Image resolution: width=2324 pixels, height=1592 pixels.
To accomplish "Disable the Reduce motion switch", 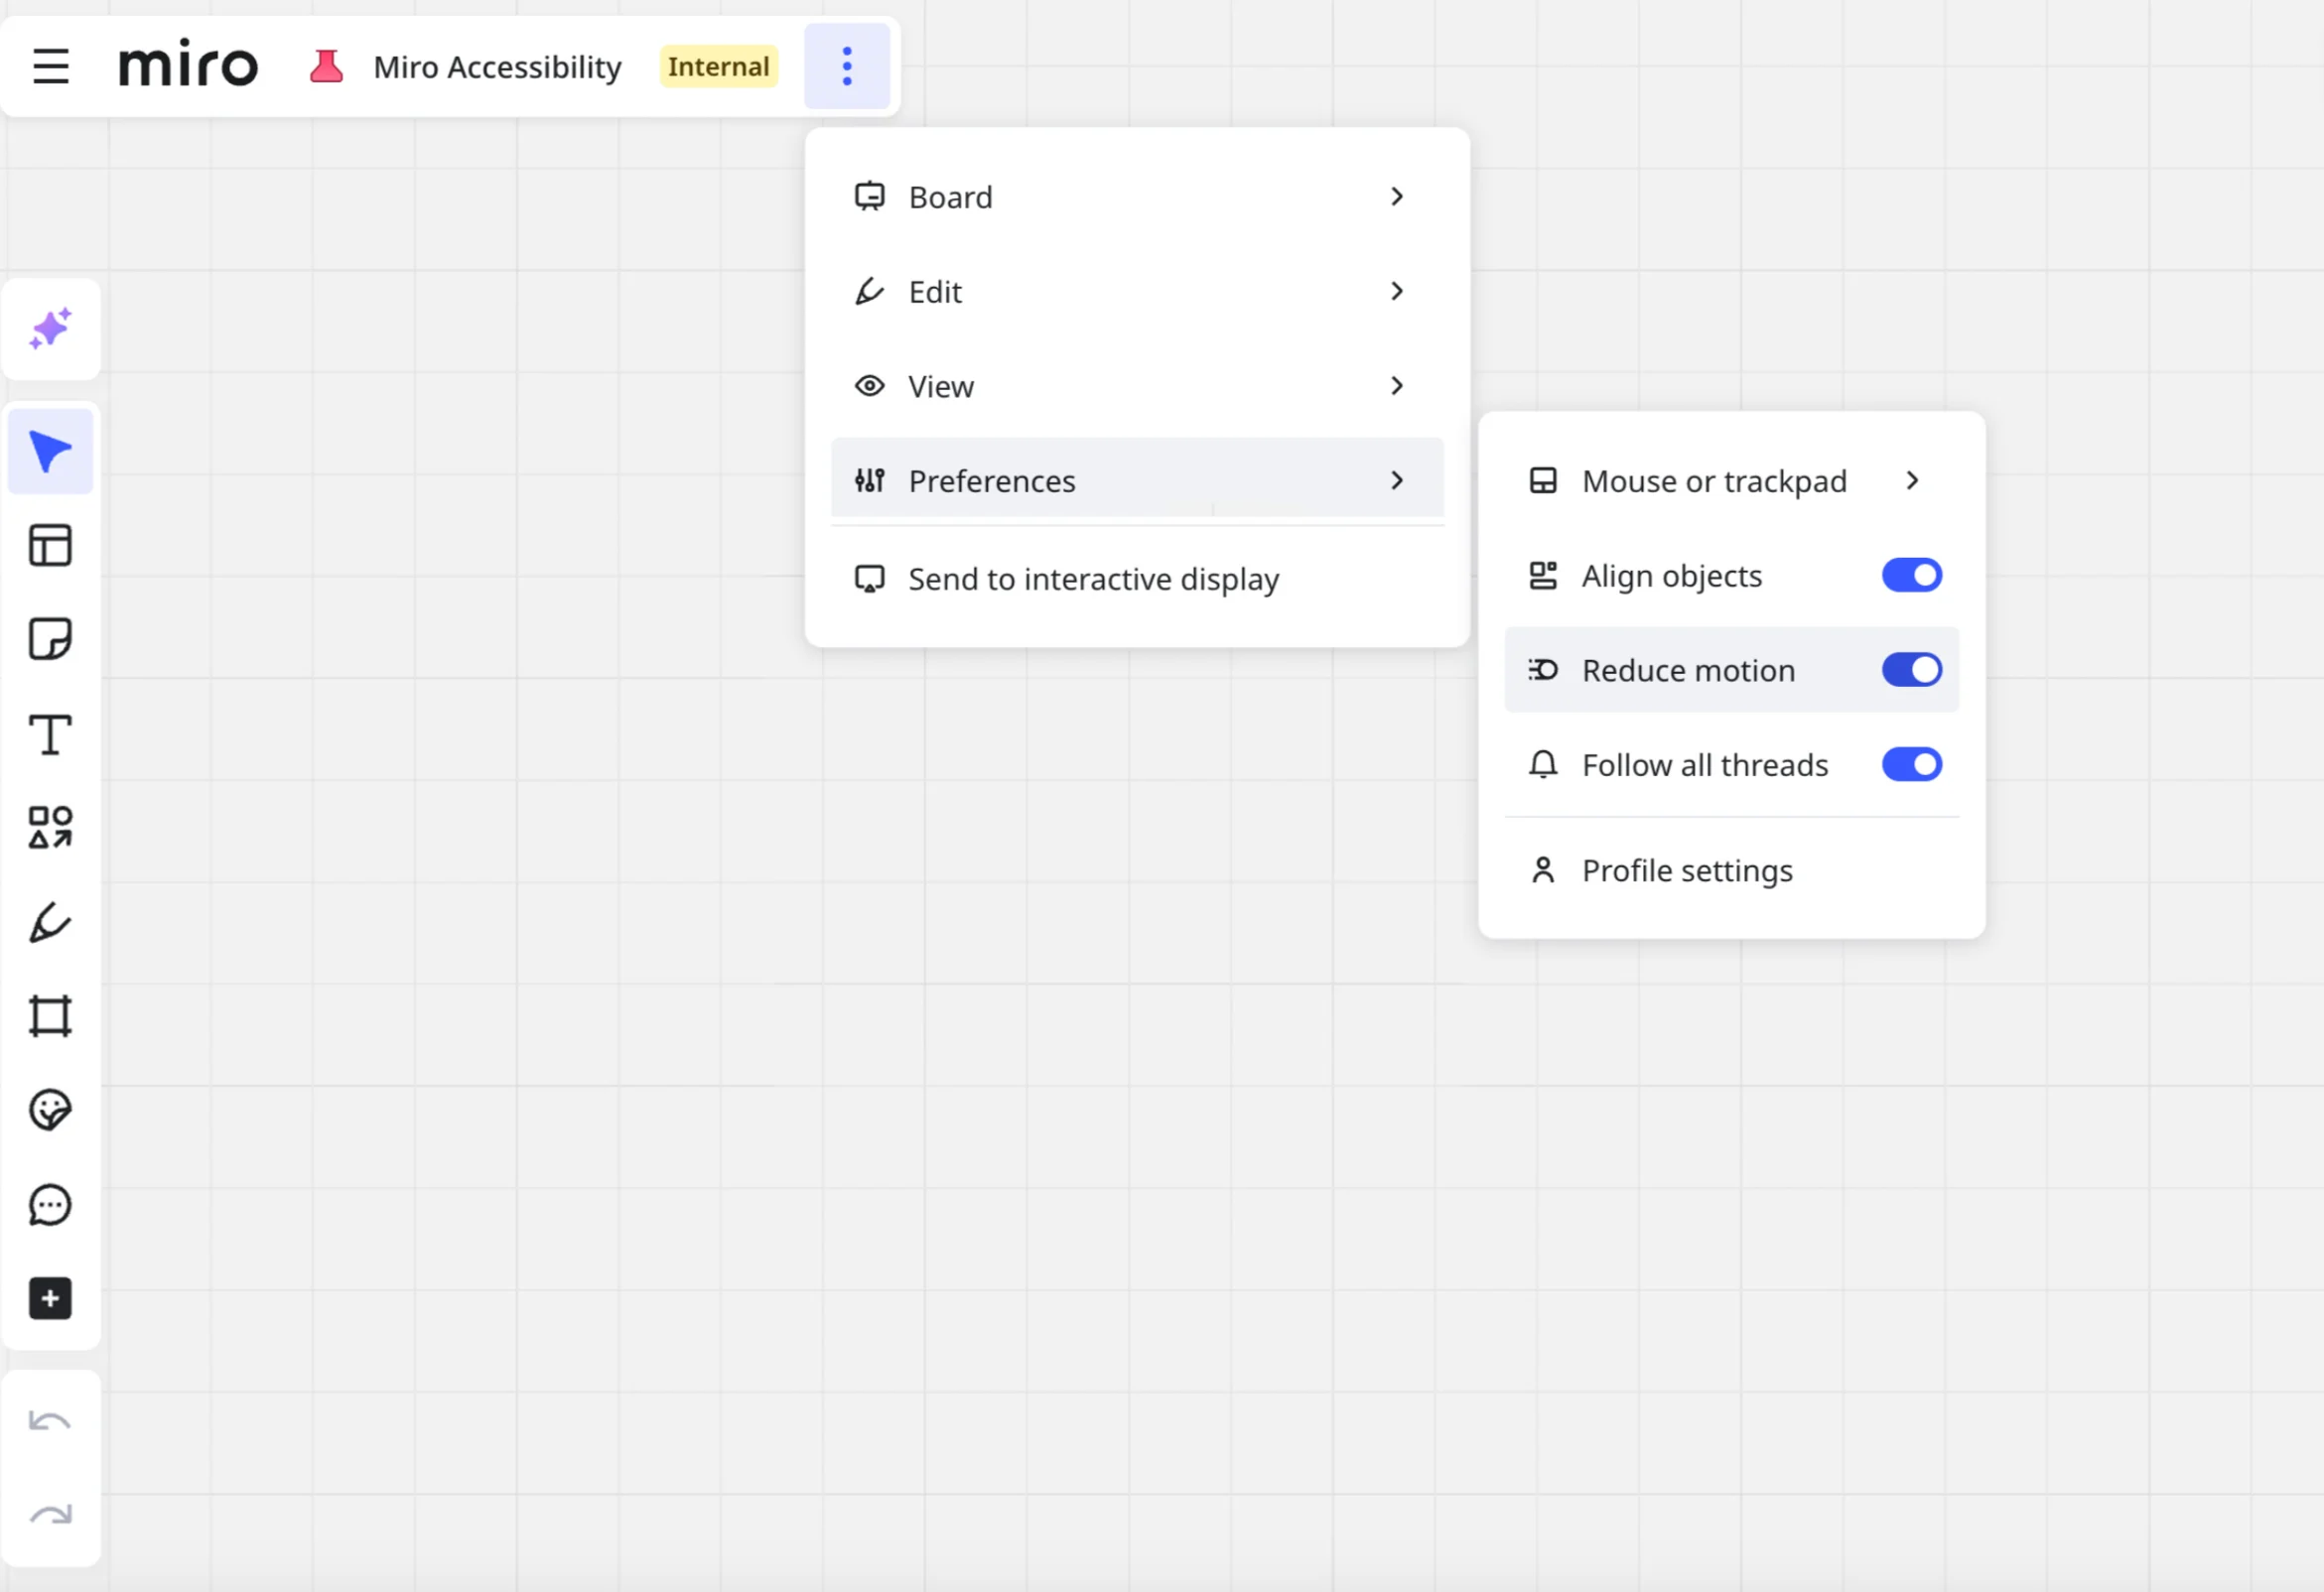I will [1911, 670].
